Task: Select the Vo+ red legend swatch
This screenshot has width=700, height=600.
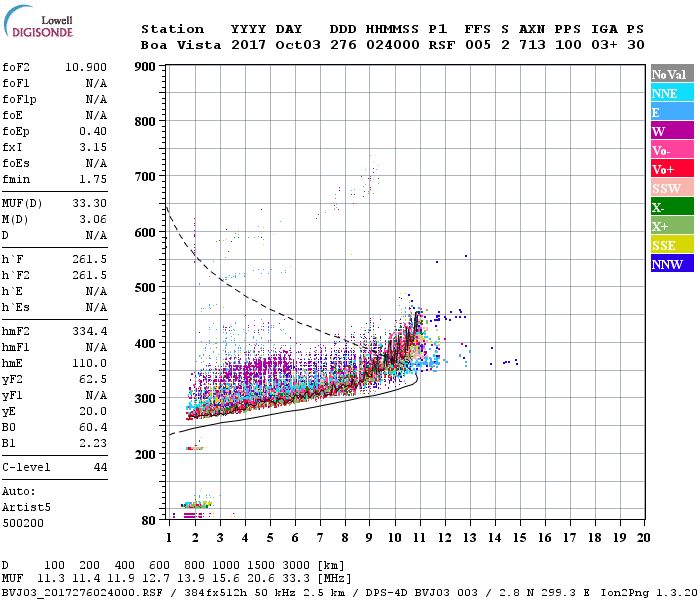Action: point(672,169)
